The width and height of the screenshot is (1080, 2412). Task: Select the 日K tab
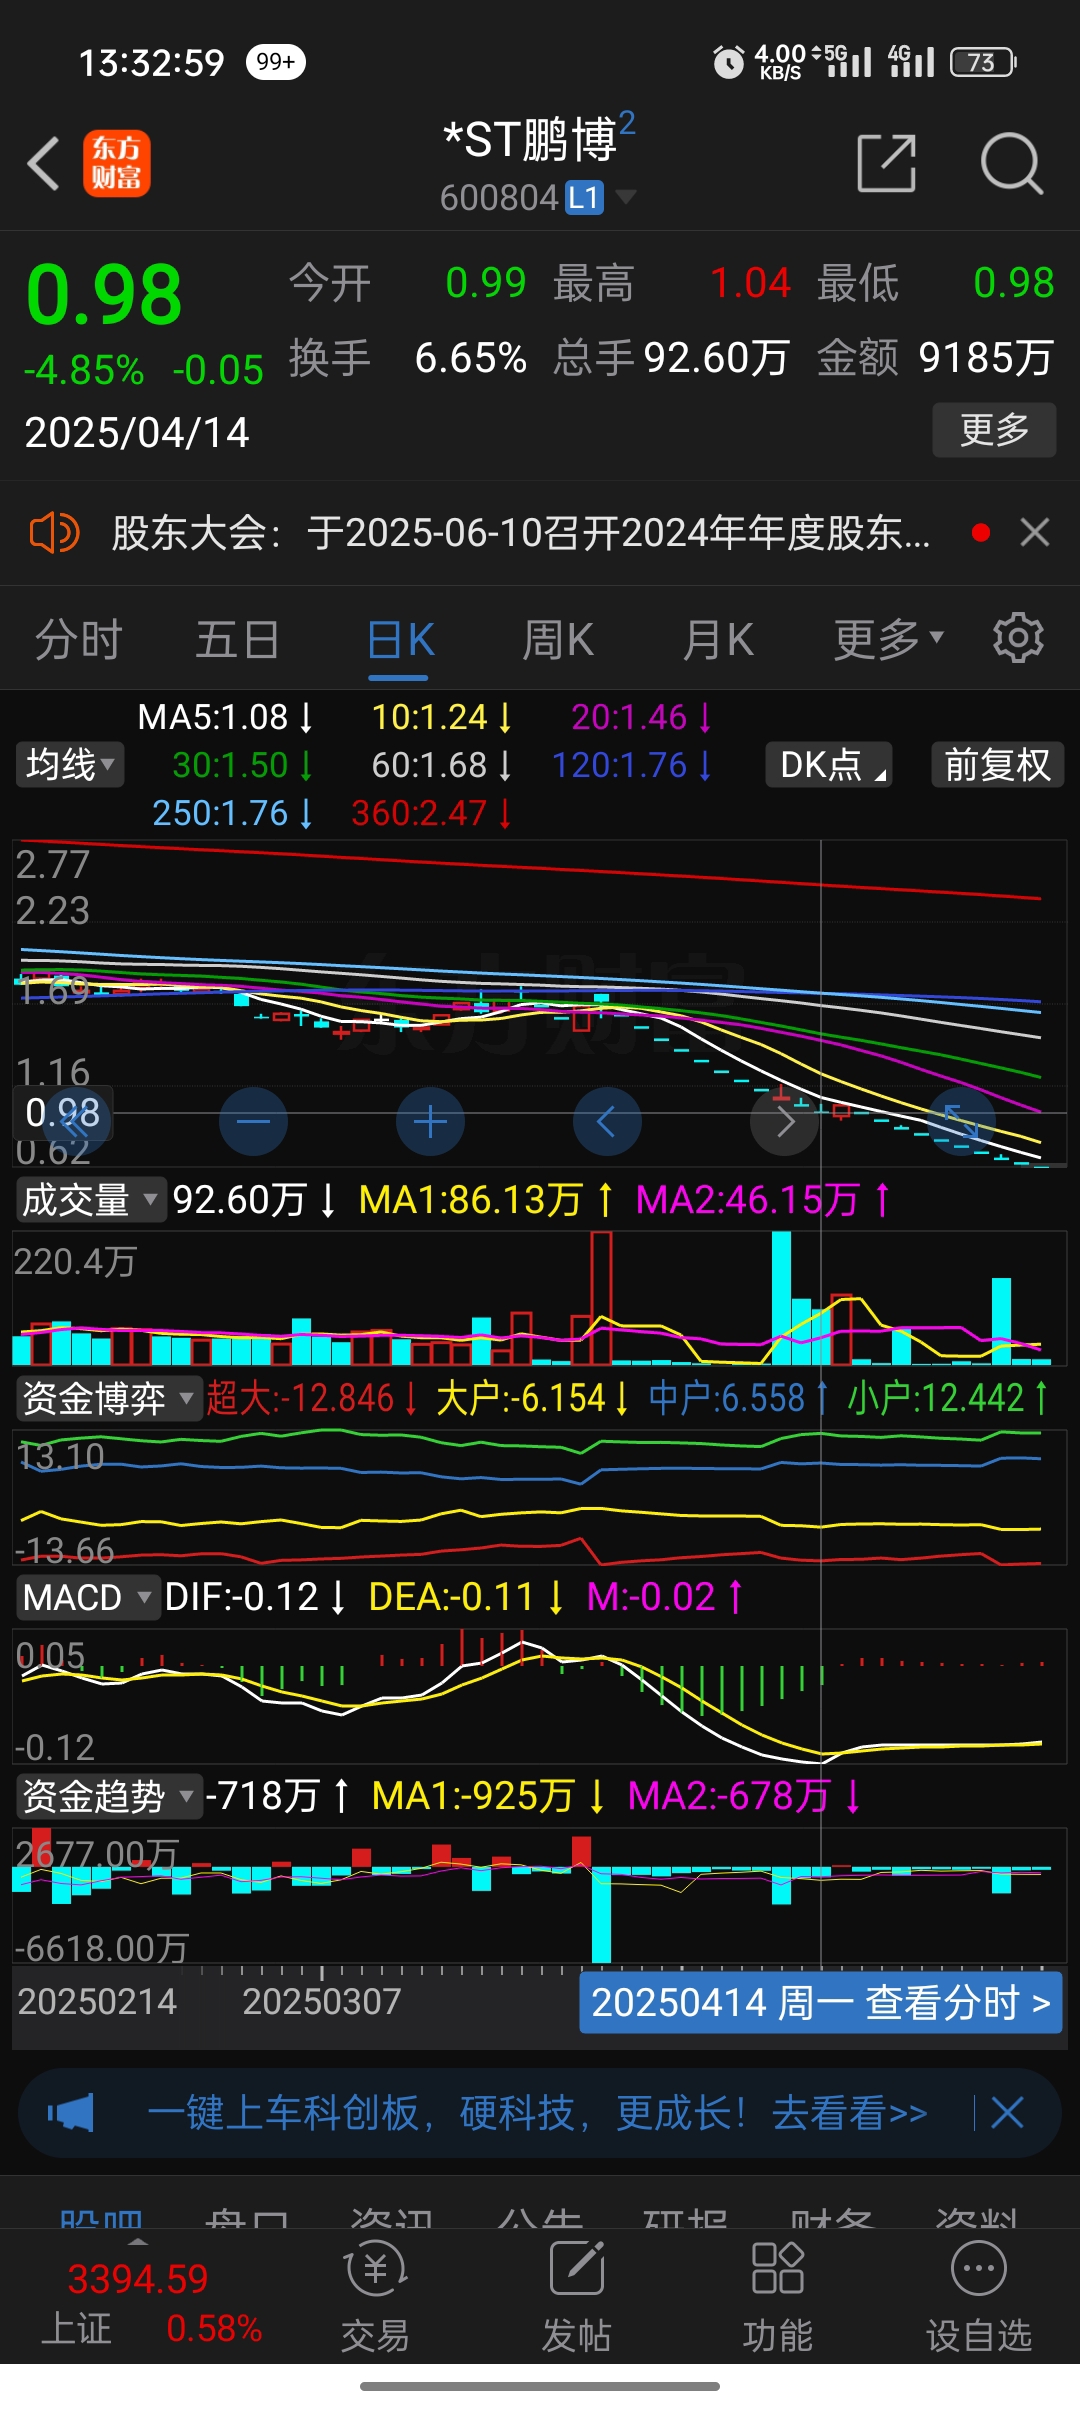[400, 639]
